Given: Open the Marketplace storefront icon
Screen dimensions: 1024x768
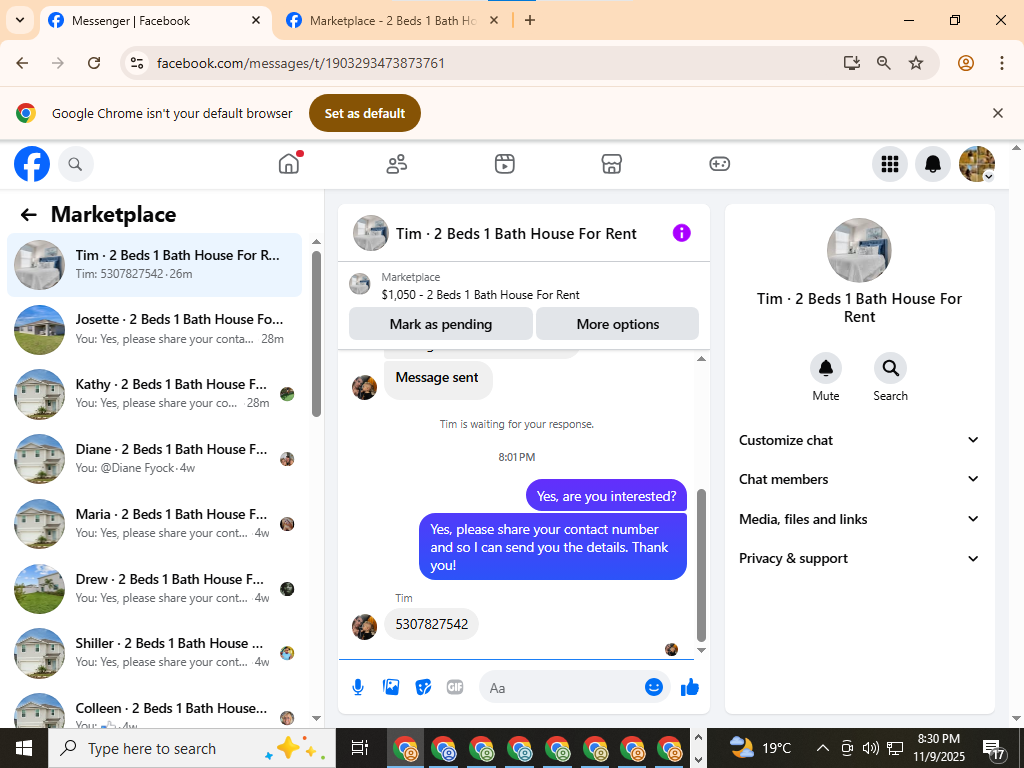Looking at the screenshot, I should click(x=611, y=164).
